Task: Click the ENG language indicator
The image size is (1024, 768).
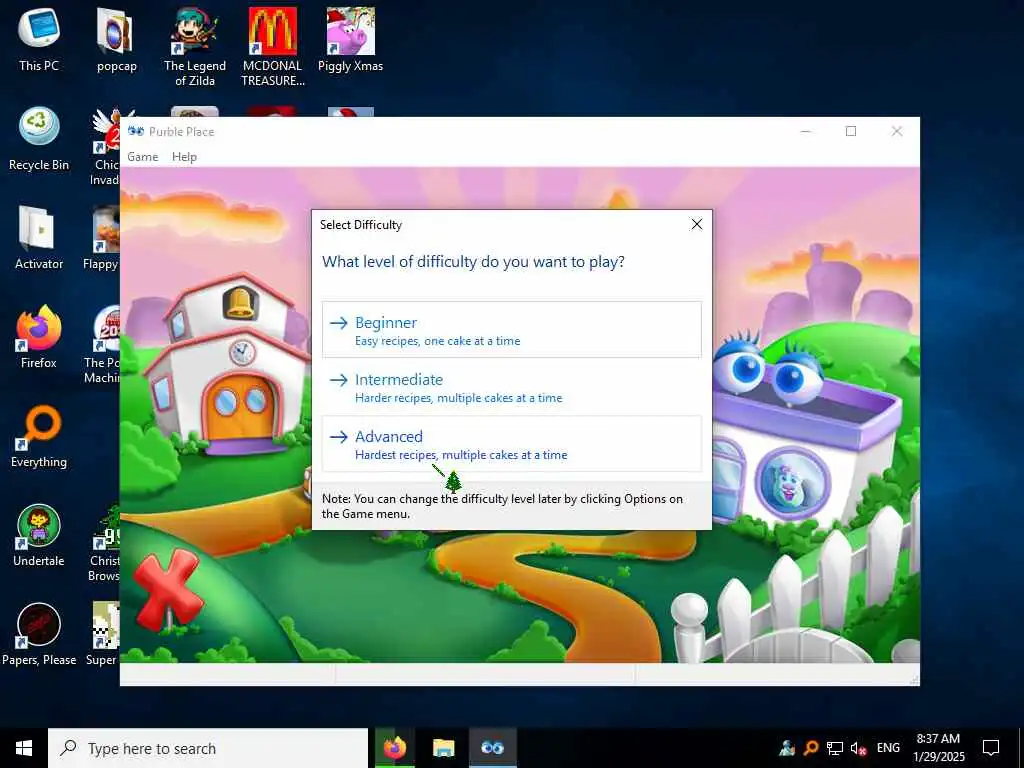Action: 888,748
